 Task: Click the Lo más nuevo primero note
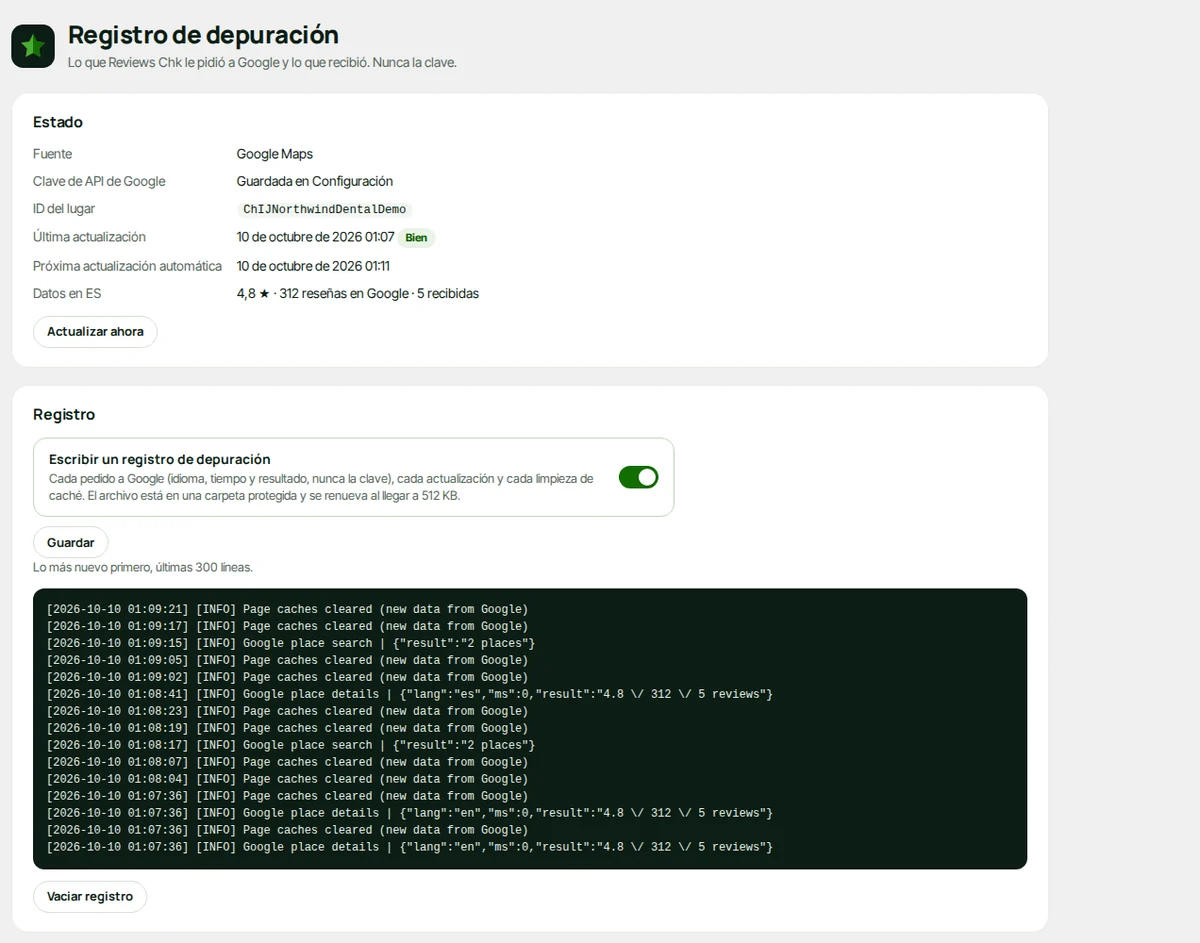tap(143, 567)
